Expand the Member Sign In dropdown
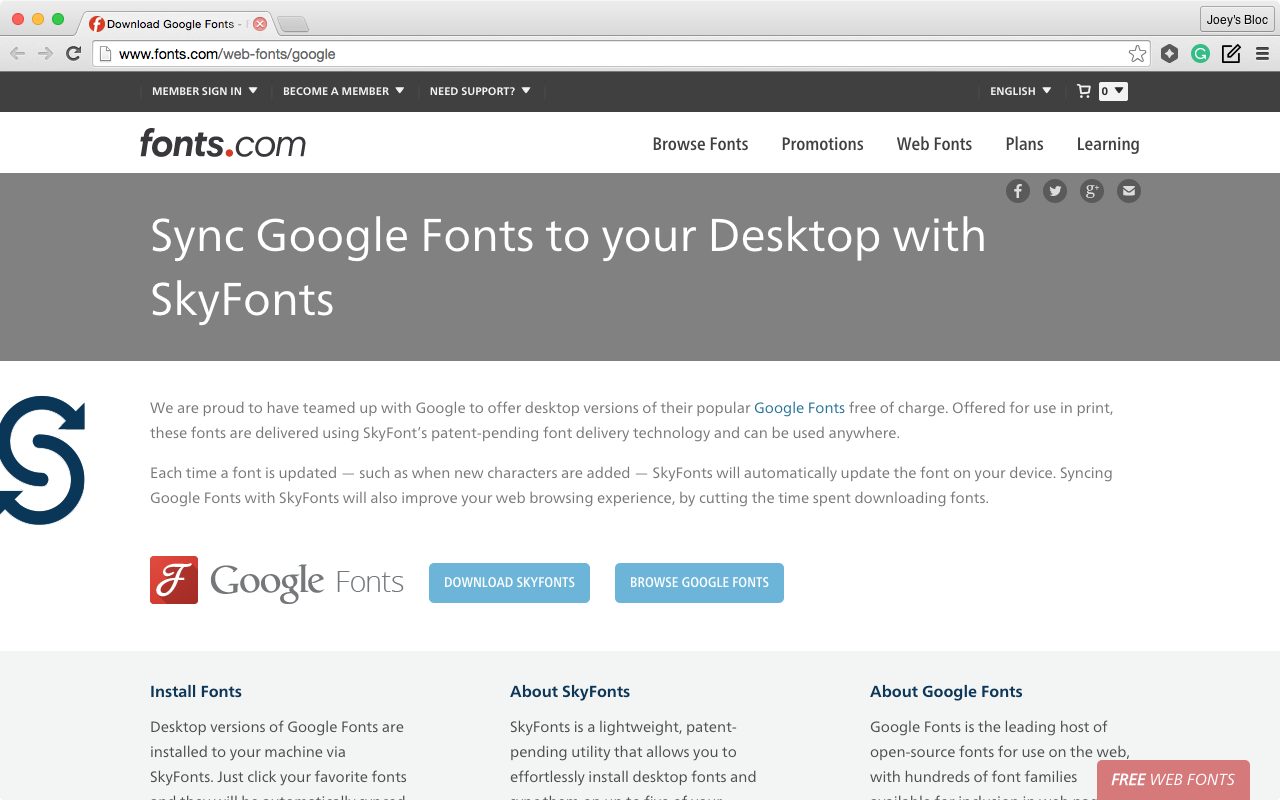Image resolution: width=1280 pixels, height=800 pixels. tap(204, 91)
